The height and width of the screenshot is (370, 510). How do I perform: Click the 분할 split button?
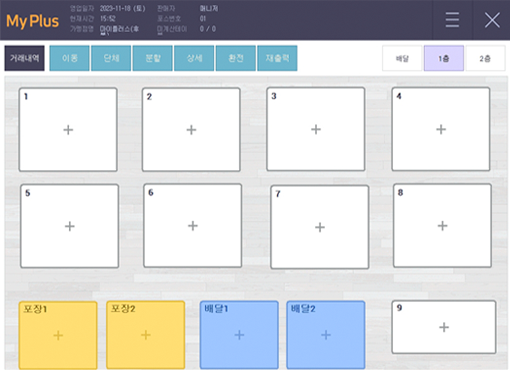[x=153, y=58]
